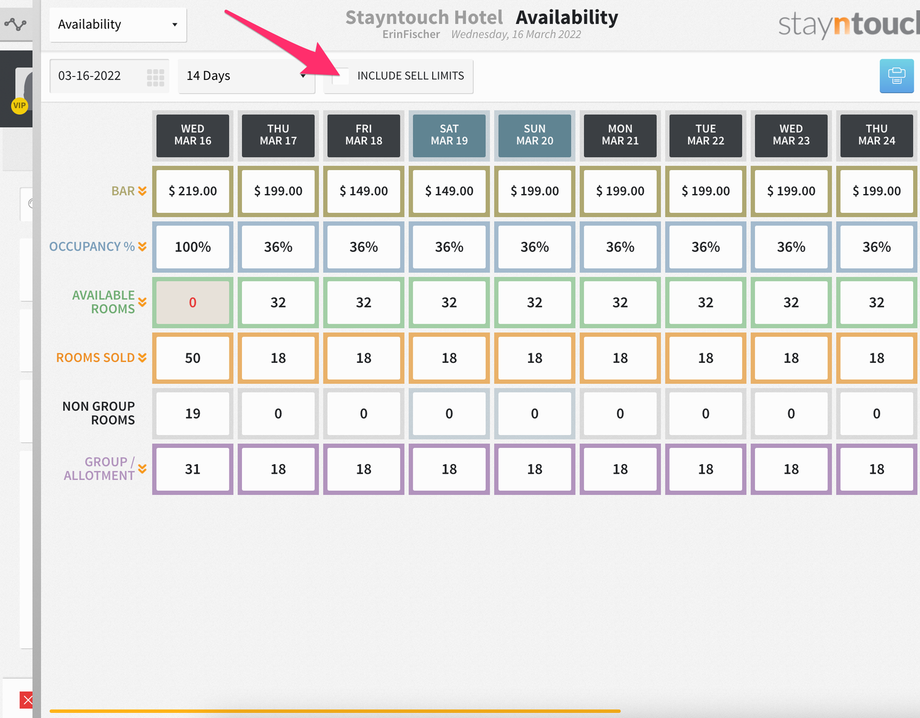Click the Stayntouch Hotel title
The height and width of the screenshot is (718, 920).
pyautogui.click(x=424, y=18)
